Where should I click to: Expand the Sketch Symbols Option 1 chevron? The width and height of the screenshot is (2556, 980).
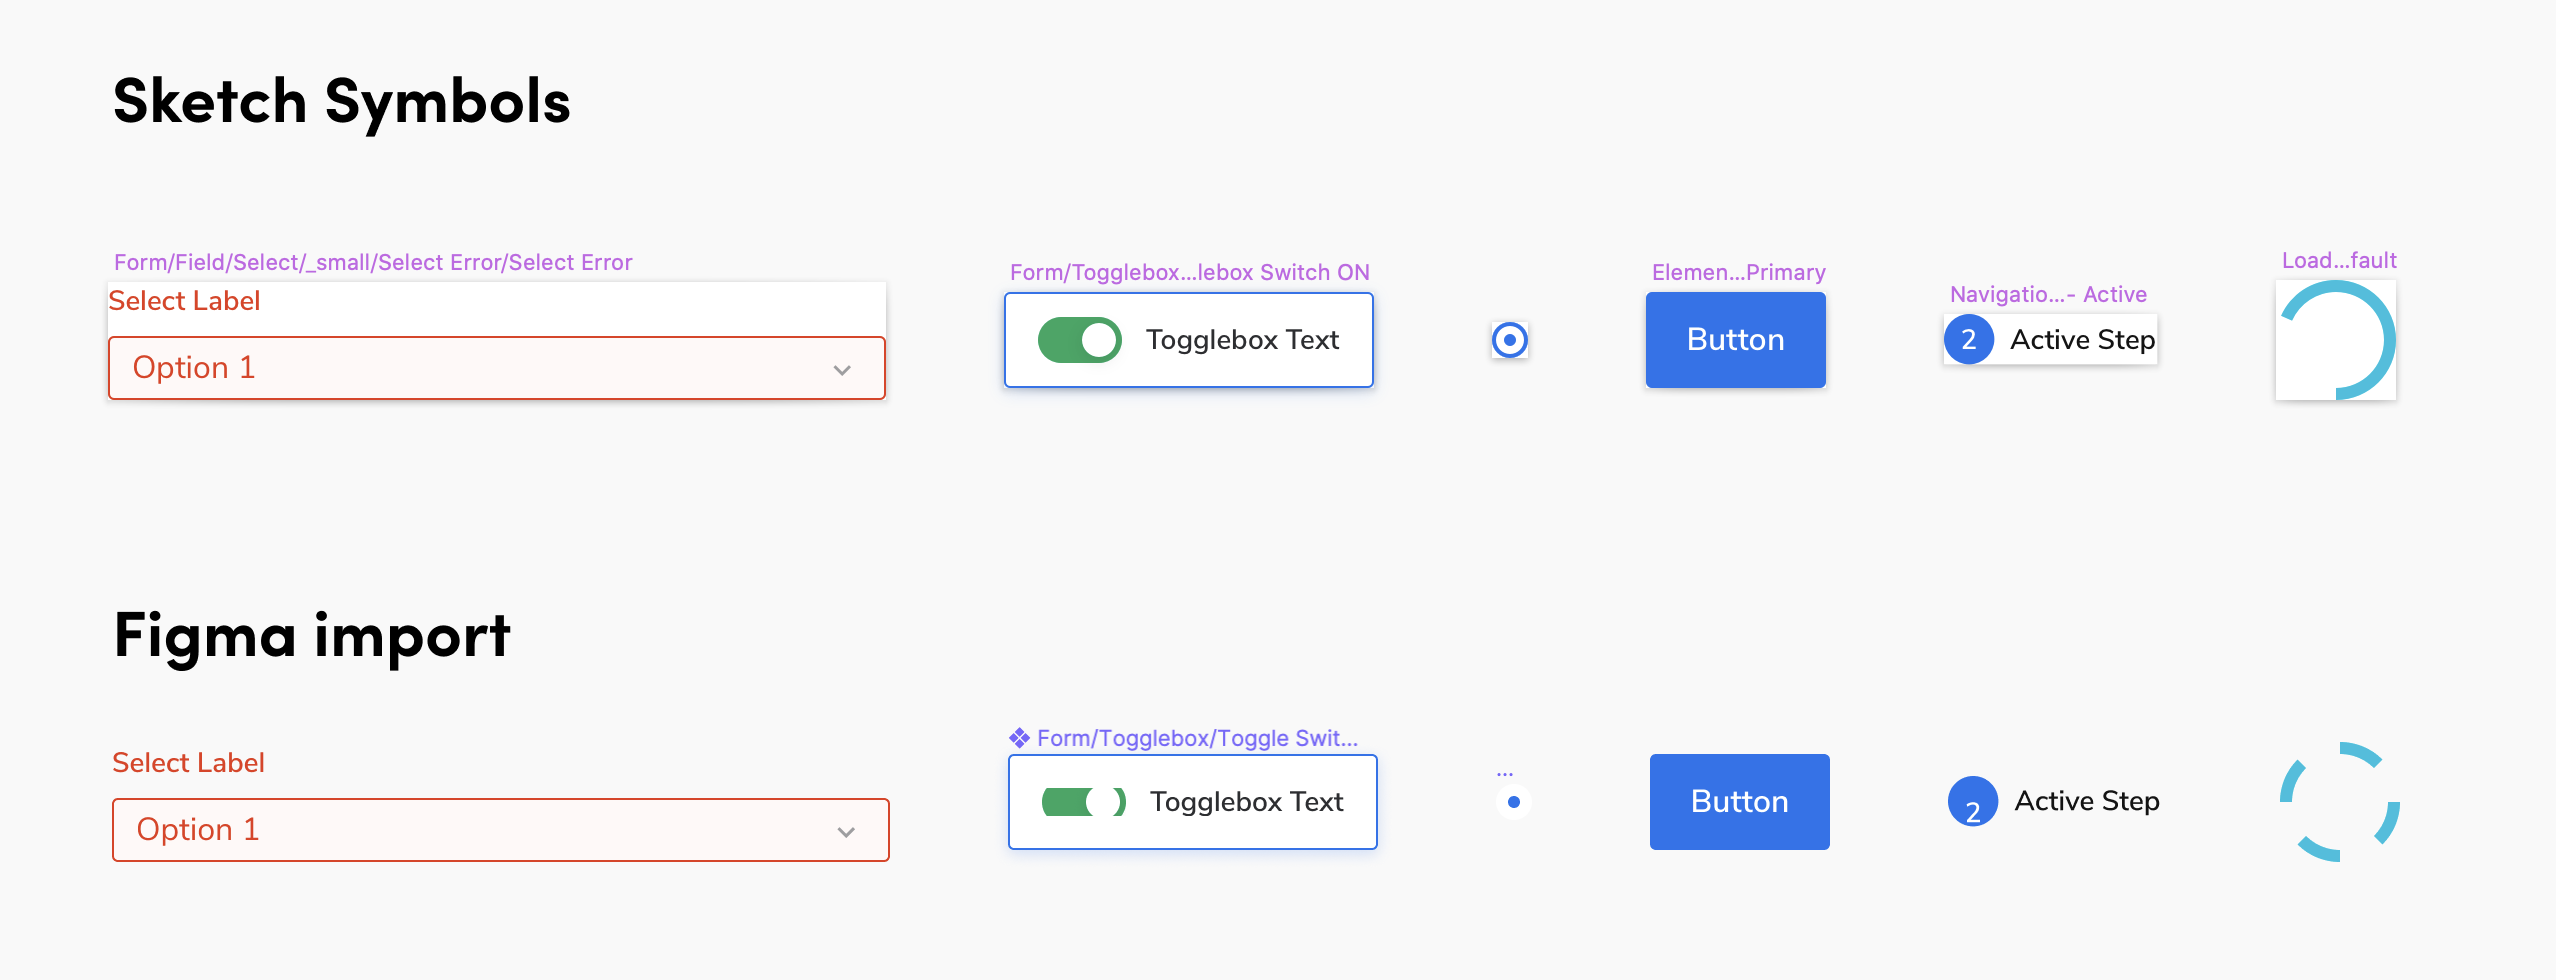click(x=842, y=370)
